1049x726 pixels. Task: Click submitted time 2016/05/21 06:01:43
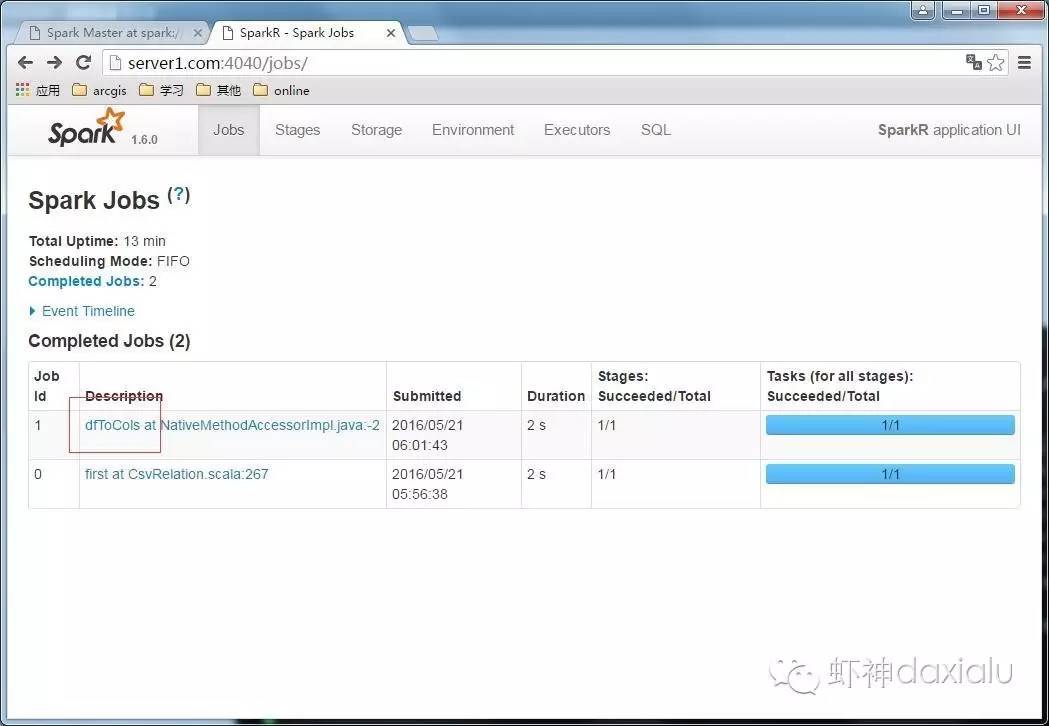pos(427,435)
